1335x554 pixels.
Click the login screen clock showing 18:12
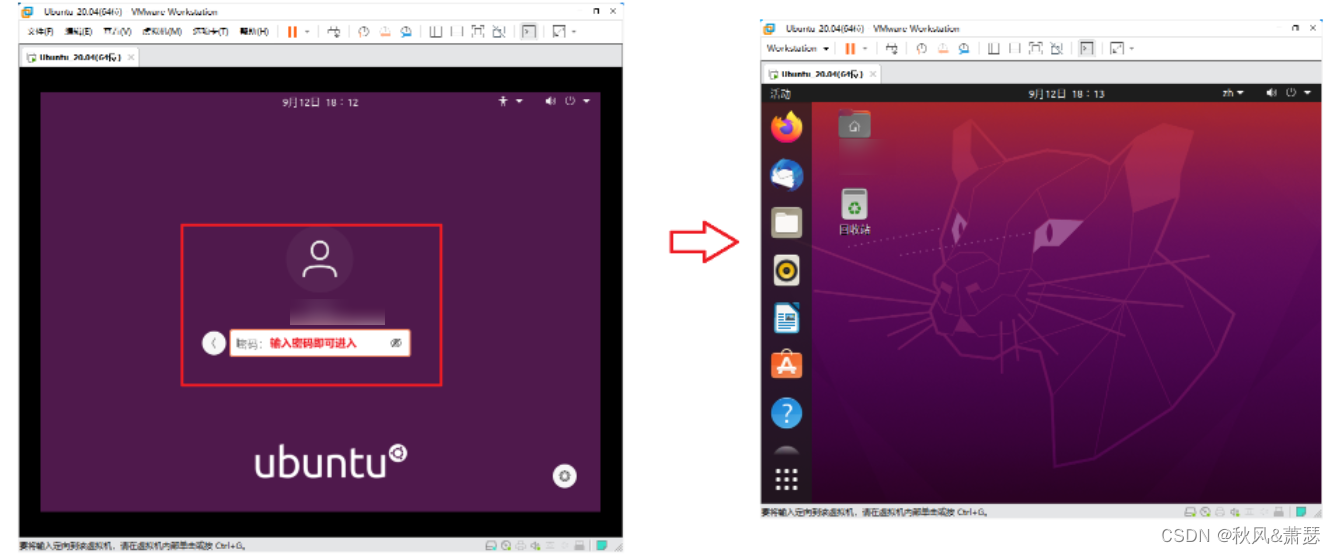[320, 102]
